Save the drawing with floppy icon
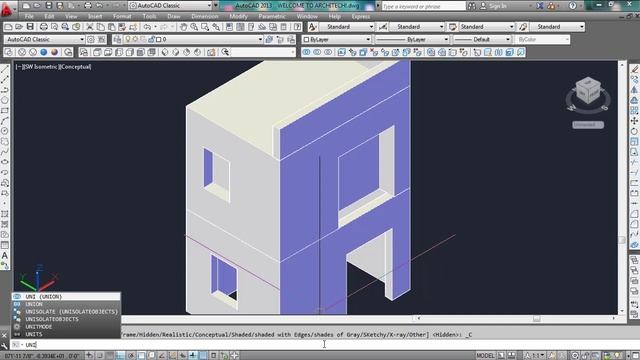 [30, 27]
